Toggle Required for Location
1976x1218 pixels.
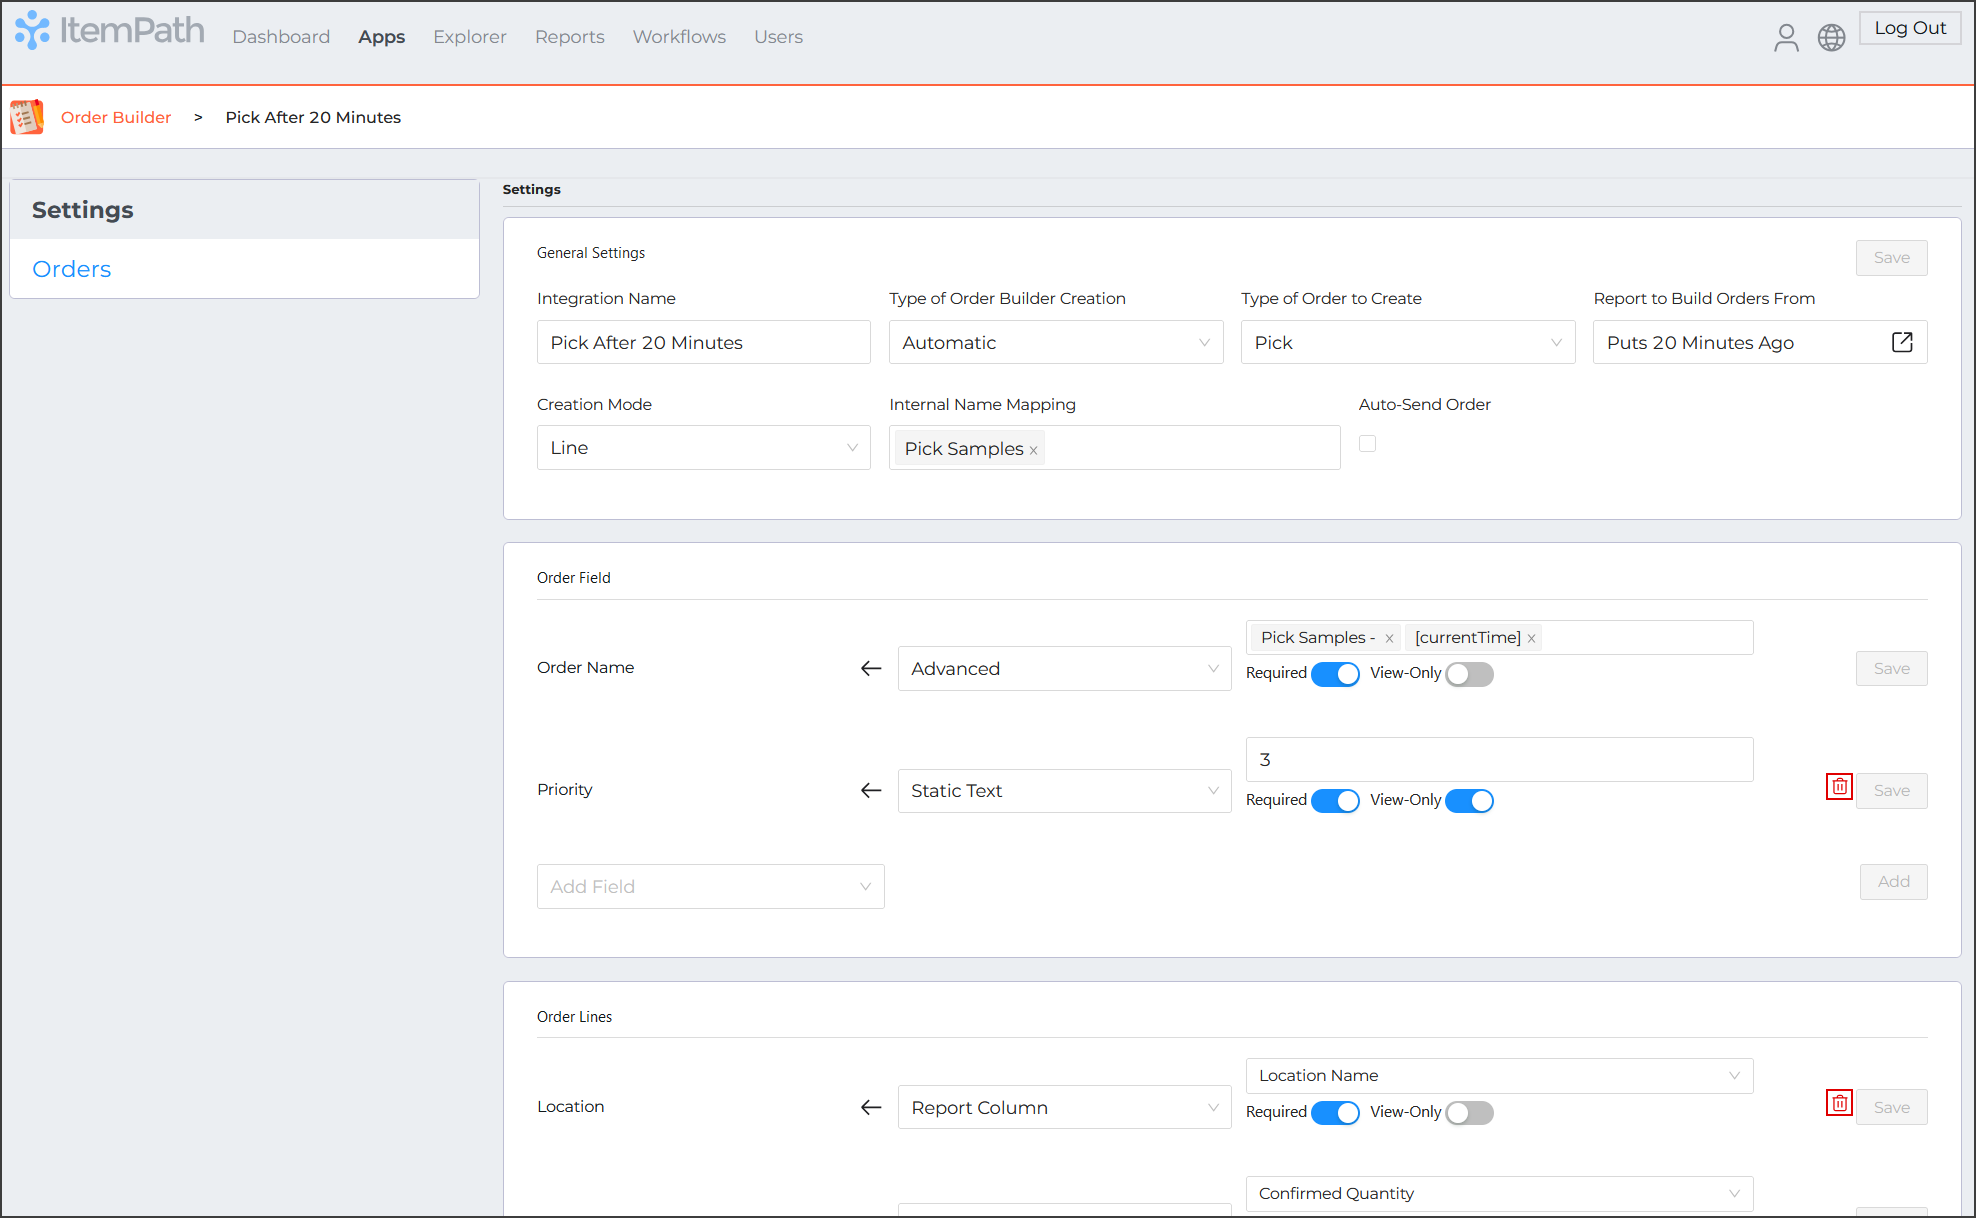click(1335, 1113)
